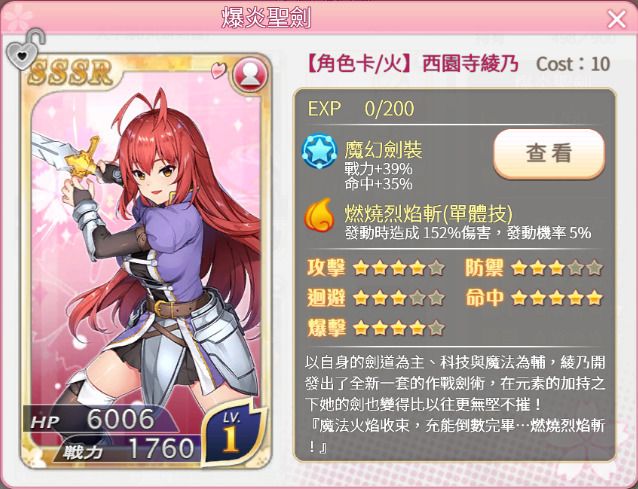Click the HP 6006 stat bar
638x489 pixels.
(98, 419)
